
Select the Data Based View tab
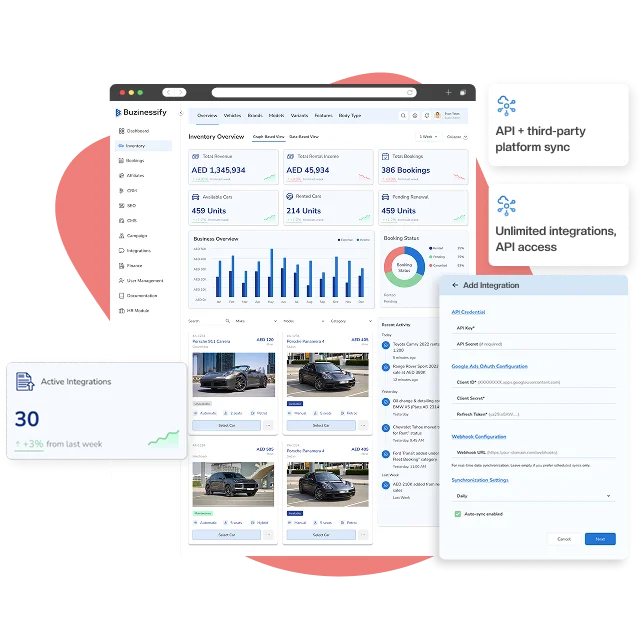click(304, 136)
